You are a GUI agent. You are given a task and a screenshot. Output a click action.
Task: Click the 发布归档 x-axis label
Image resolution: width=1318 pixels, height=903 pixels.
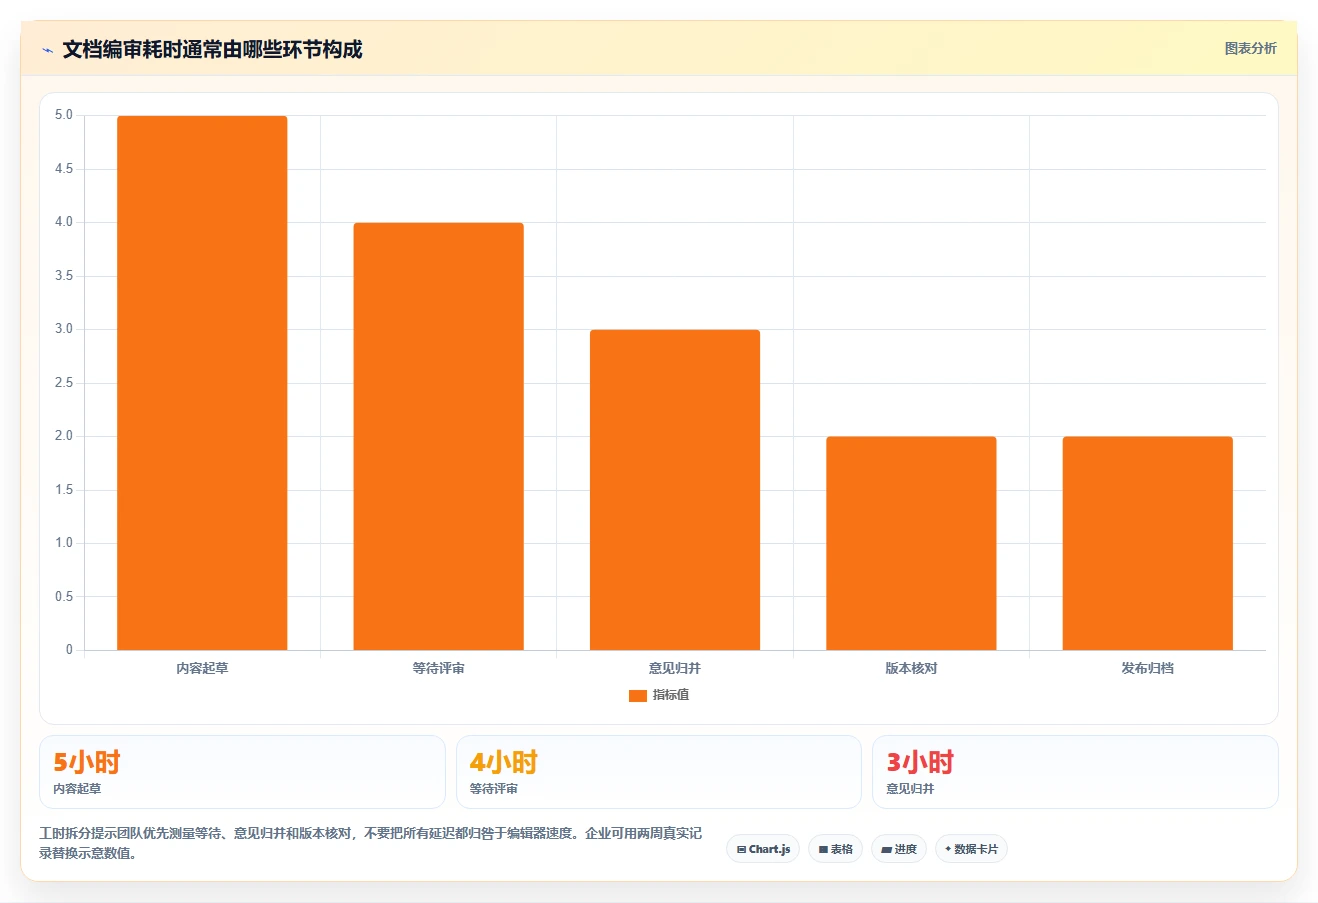pyautogui.click(x=1147, y=668)
